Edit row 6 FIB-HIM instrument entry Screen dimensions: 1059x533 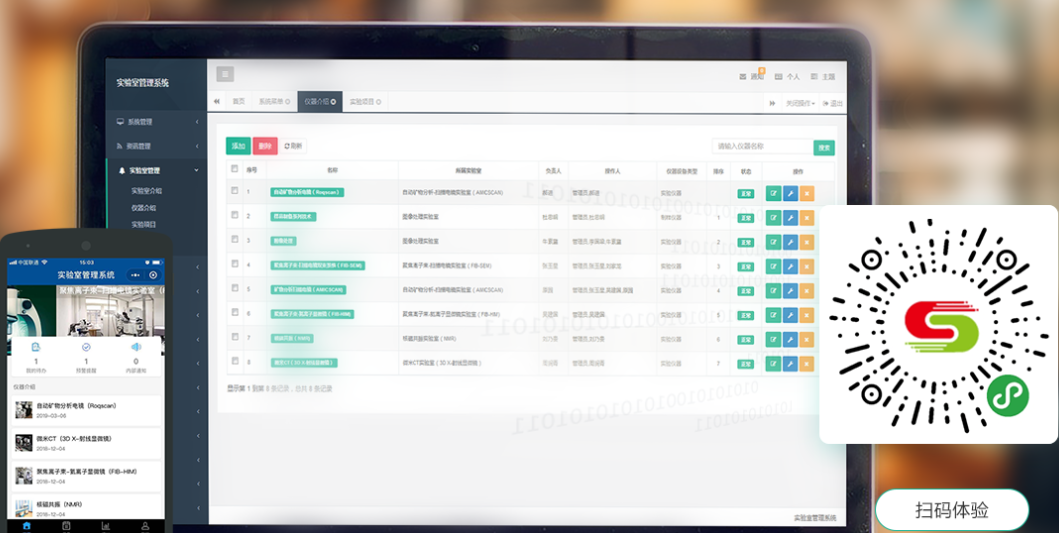773,315
